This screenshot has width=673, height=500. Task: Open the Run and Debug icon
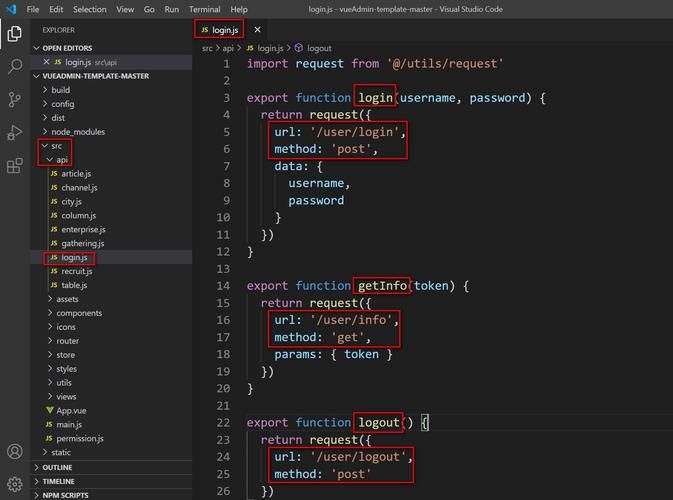pos(15,133)
